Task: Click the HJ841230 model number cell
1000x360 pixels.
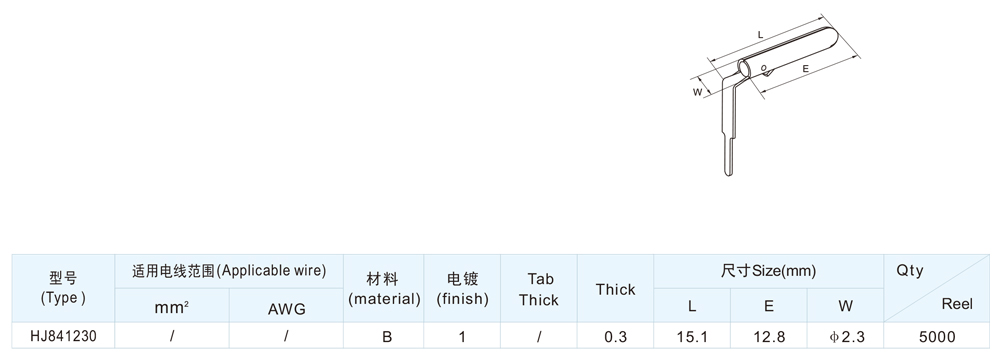Action: coord(63,336)
